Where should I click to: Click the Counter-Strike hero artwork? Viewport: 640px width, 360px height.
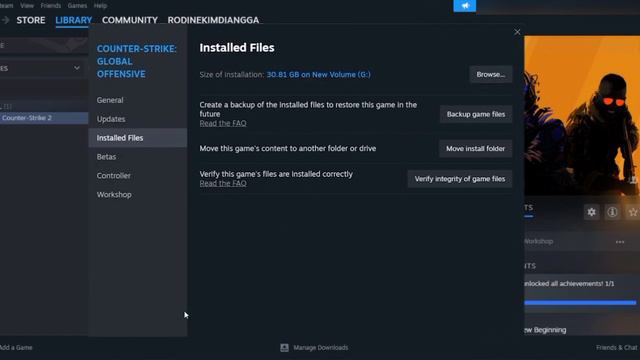coord(582,116)
